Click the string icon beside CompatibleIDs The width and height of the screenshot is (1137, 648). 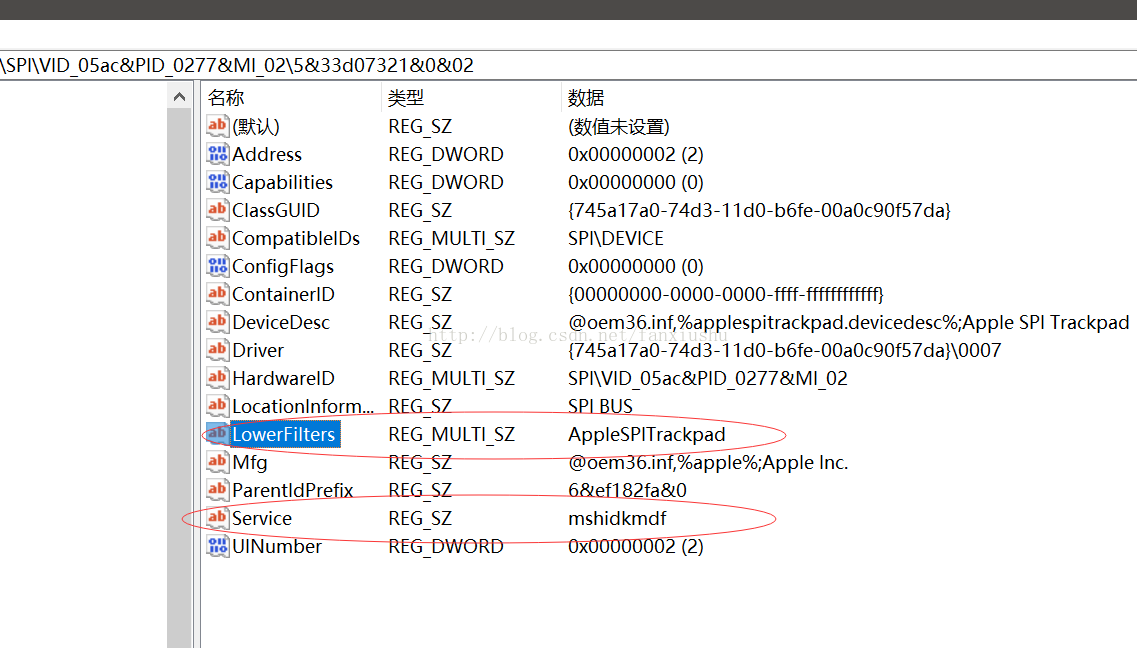tap(218, 238)
